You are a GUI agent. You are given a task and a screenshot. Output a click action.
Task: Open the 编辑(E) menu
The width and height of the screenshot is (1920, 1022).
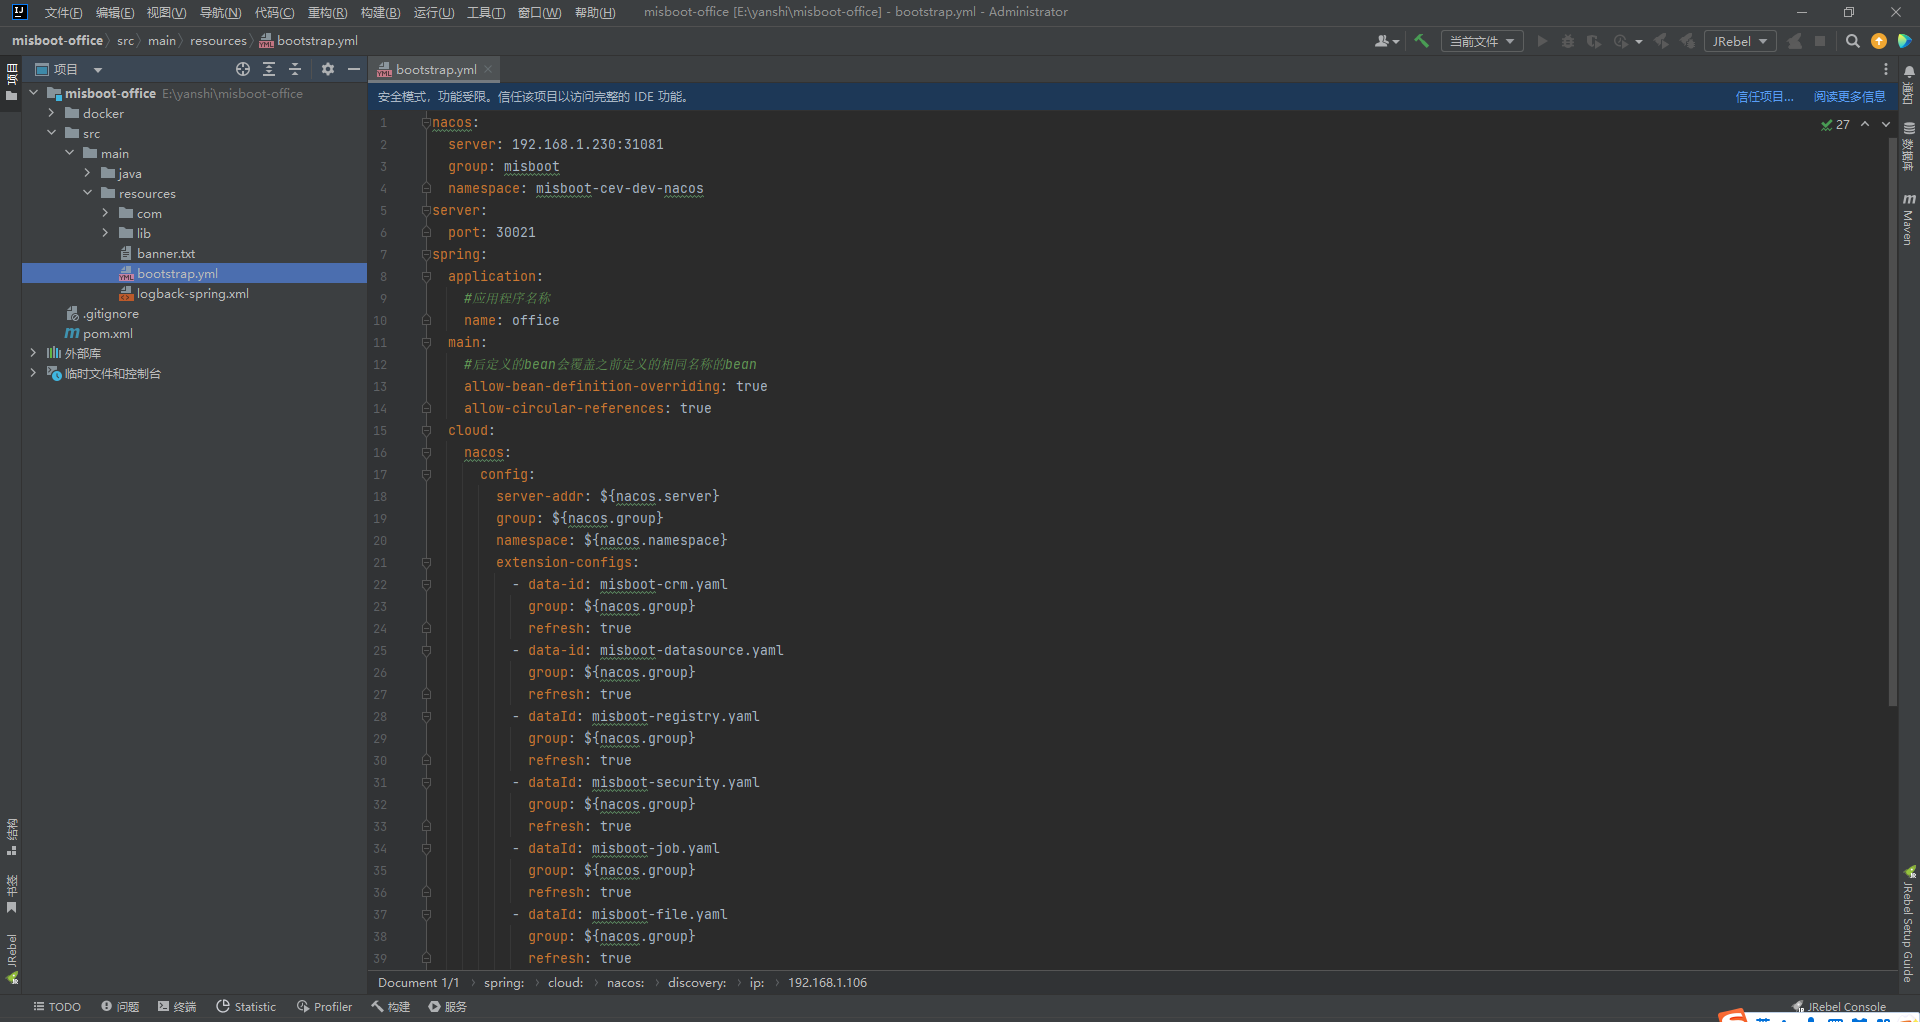[114, 12]
